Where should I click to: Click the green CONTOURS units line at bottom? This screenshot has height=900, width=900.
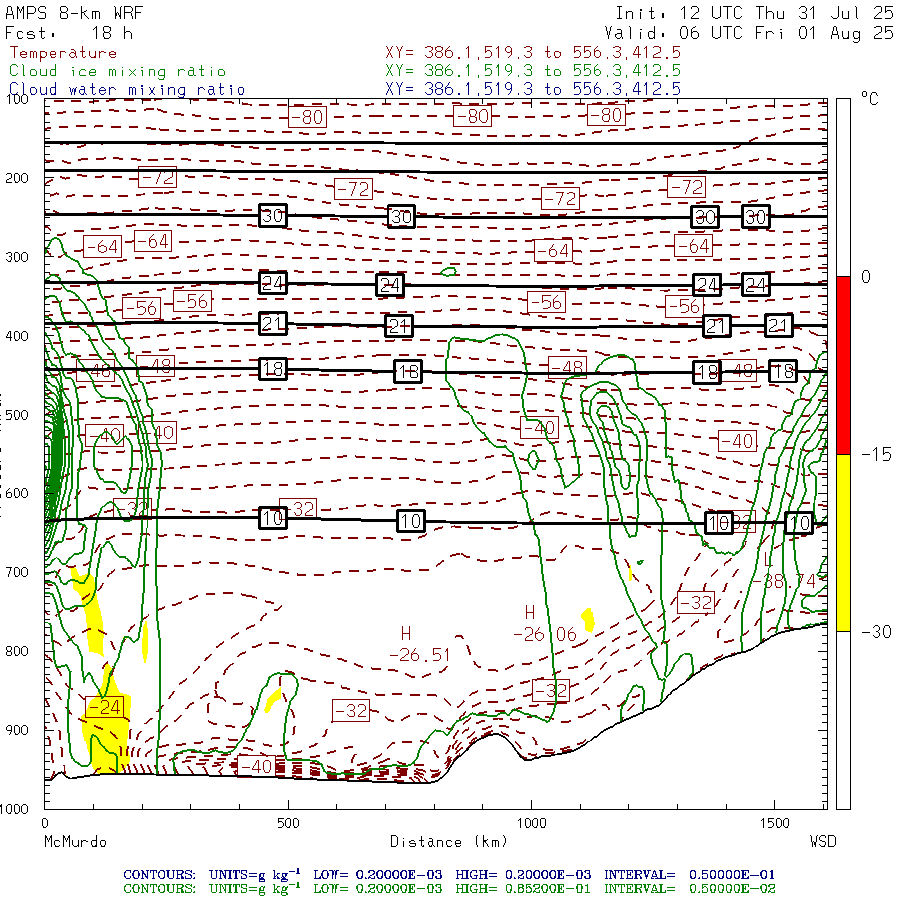[449, 889]
